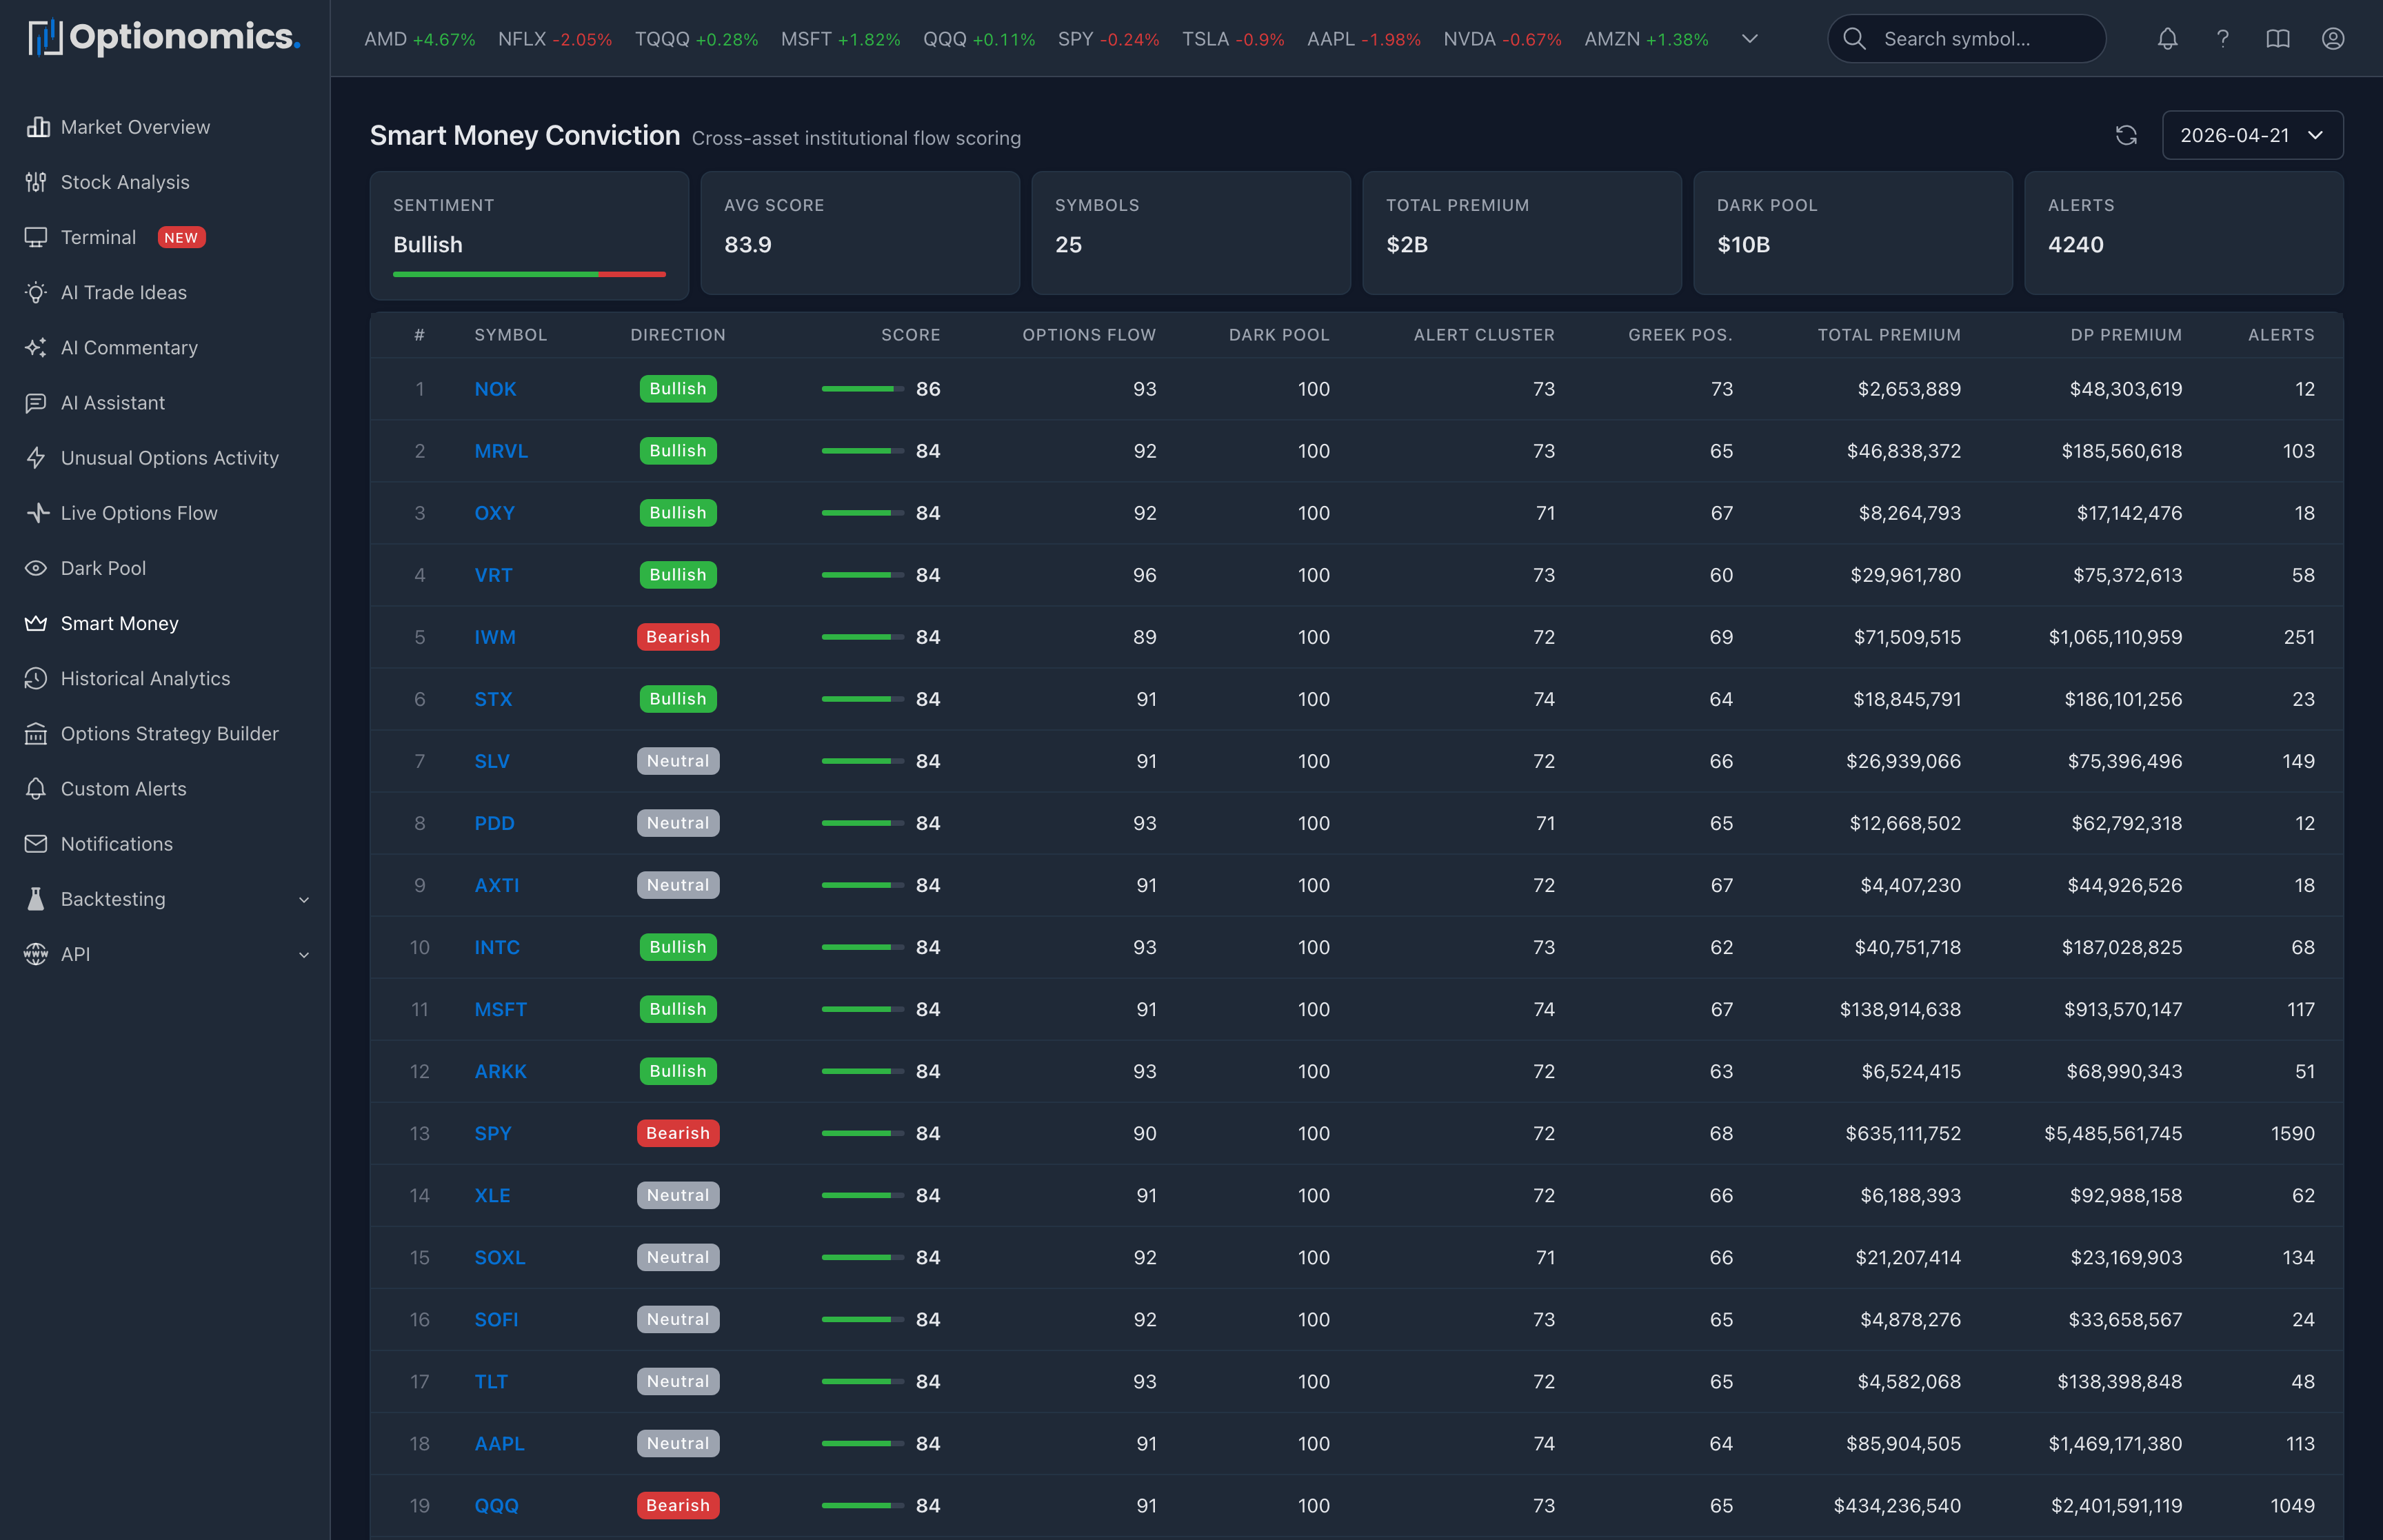This screenshot has height=1540, width=2383.
Task: Expand the Backtesting submenu chevron
Action: [304, 899]
